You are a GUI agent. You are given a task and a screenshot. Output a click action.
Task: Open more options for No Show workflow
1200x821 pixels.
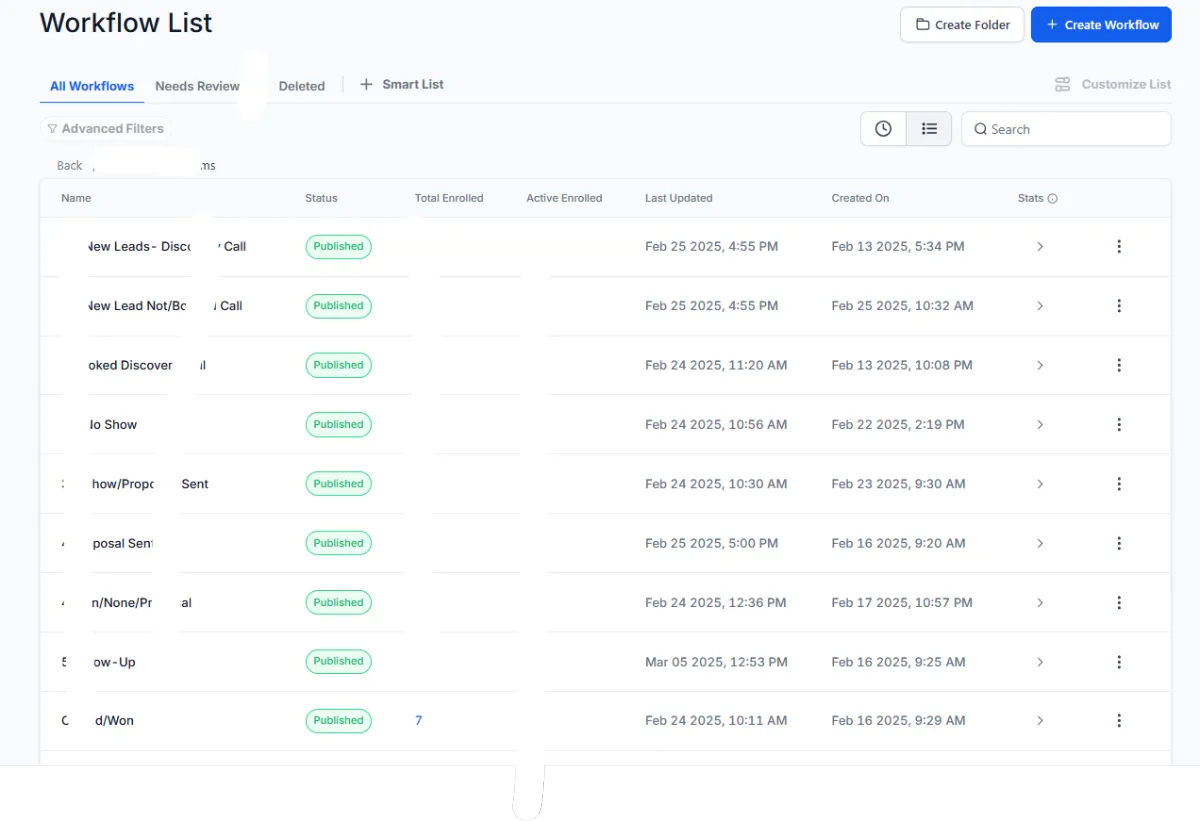coord(1119,424)
